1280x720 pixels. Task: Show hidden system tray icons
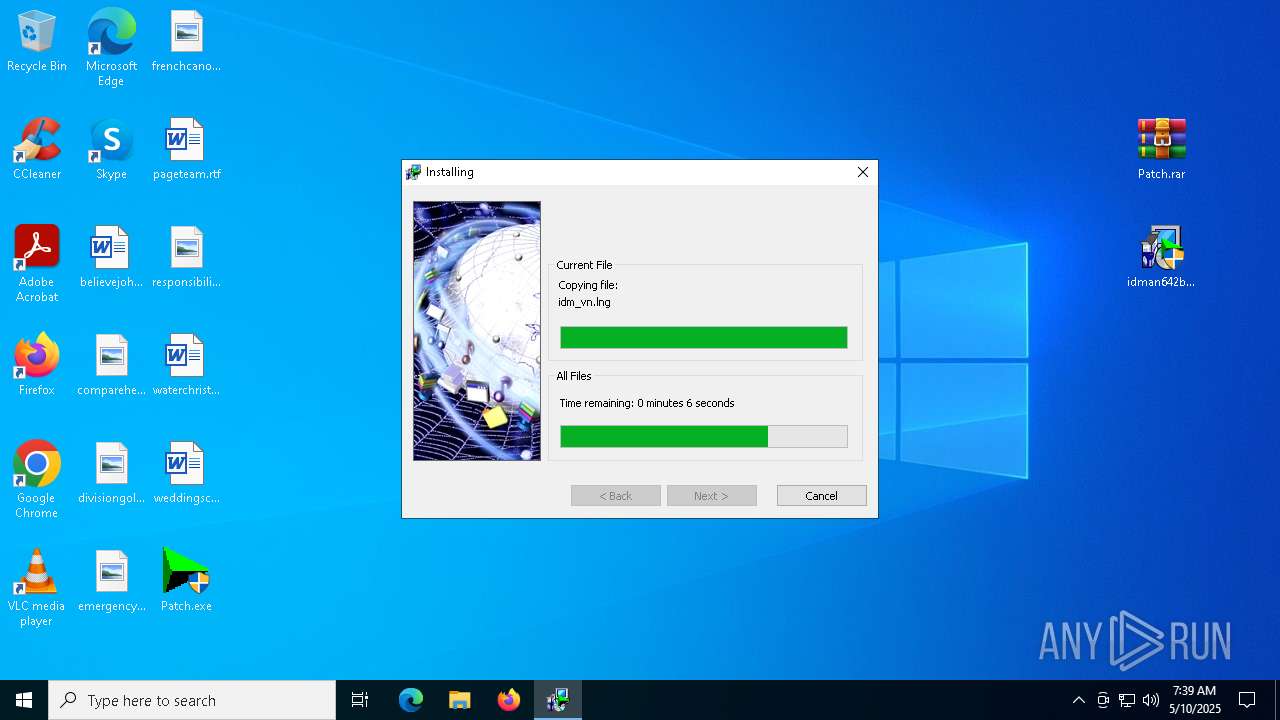tap(1078, 700)
